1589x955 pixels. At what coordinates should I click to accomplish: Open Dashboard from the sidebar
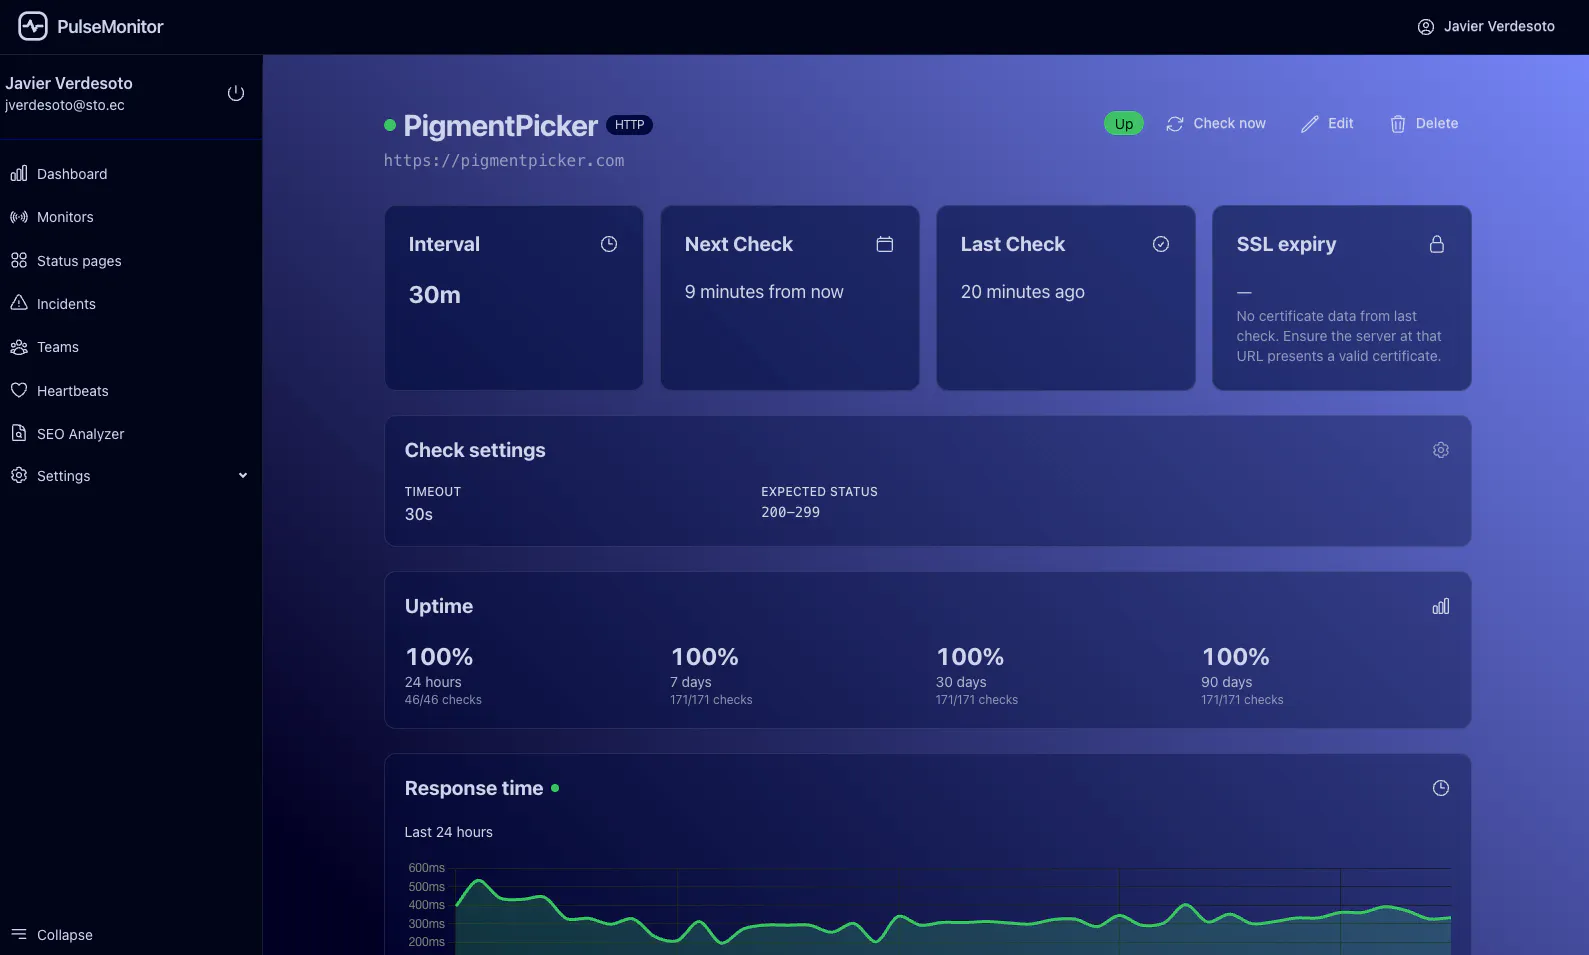point(131,174)
